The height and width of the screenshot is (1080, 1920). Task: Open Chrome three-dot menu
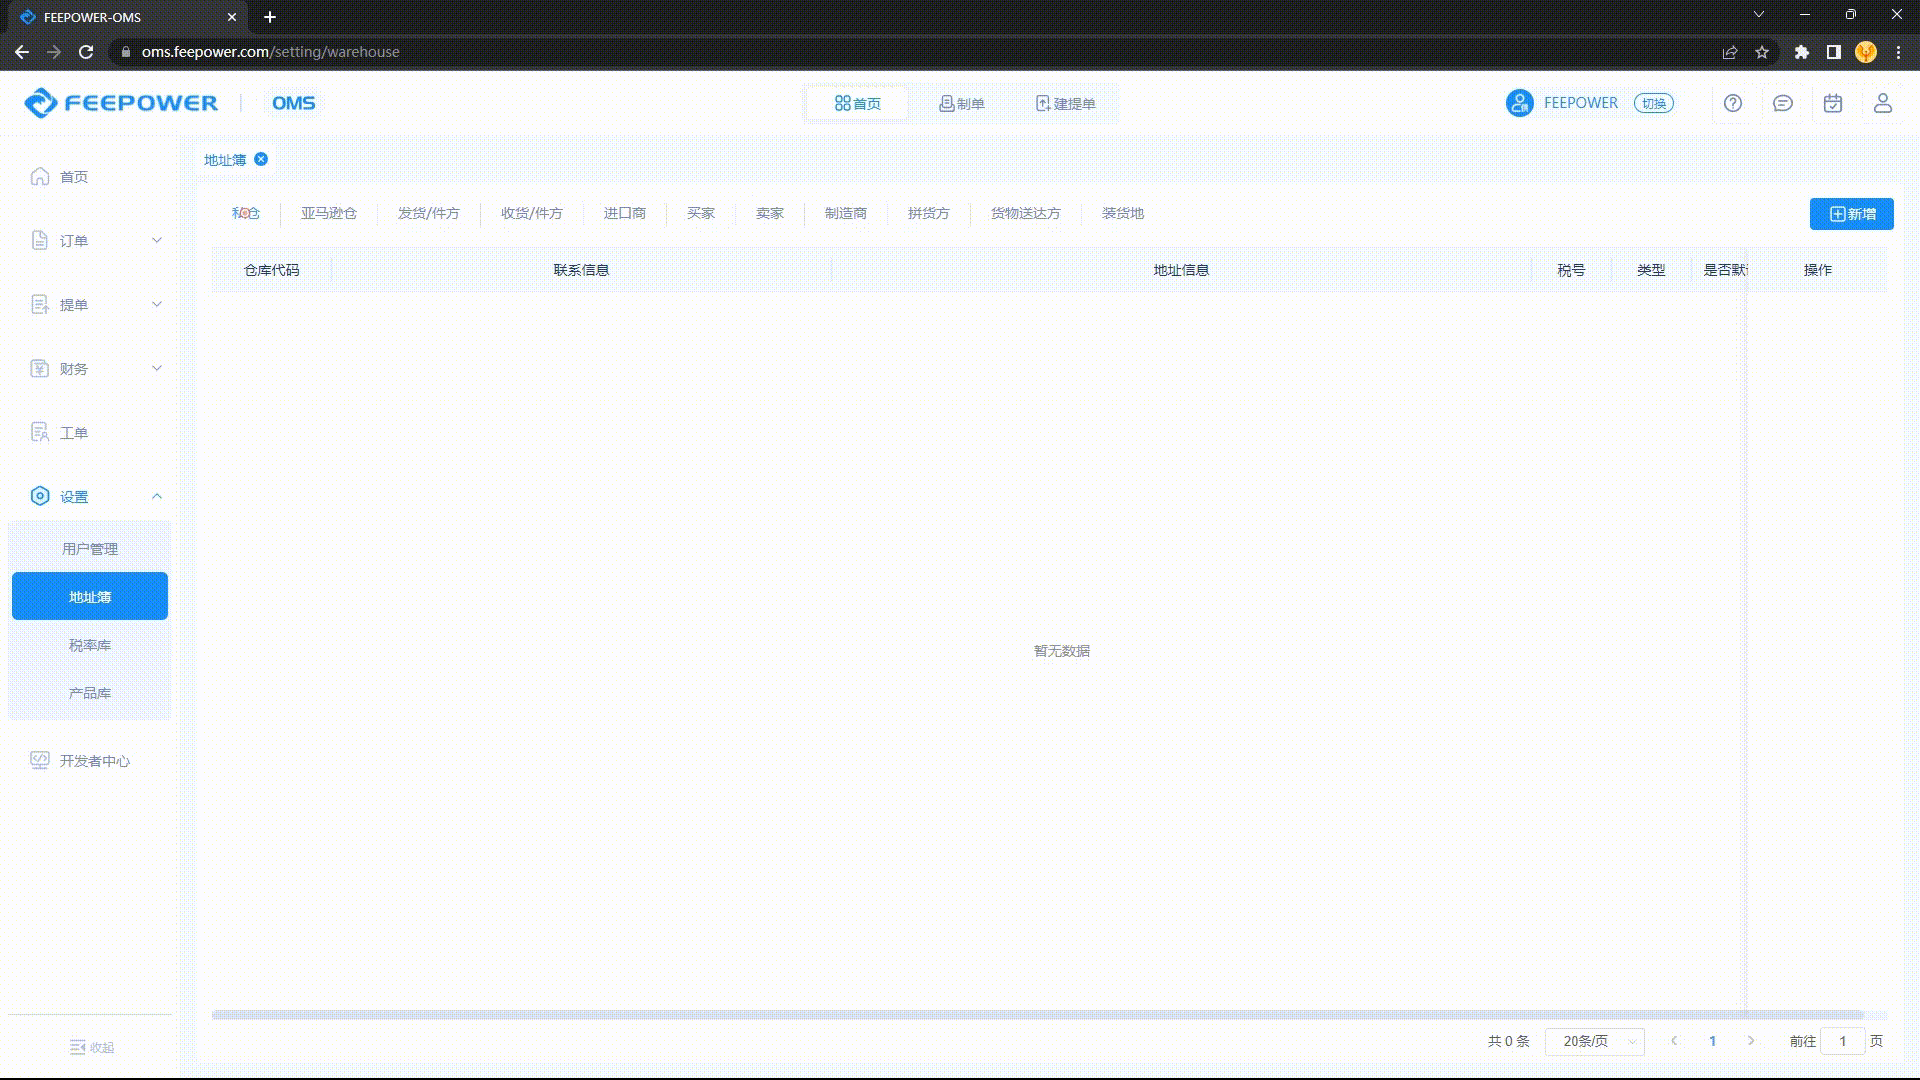1898,52
